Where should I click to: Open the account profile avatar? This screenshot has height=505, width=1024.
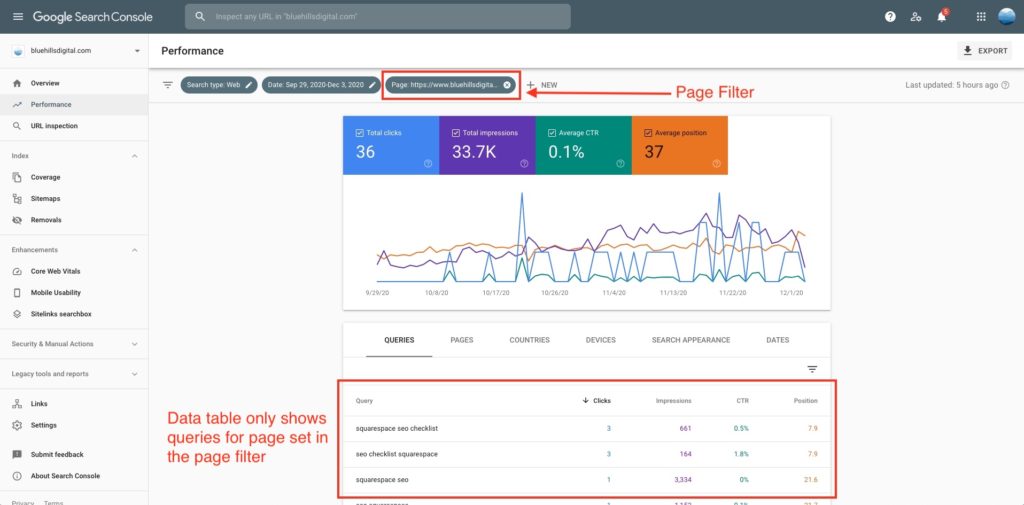point(1006,16)
